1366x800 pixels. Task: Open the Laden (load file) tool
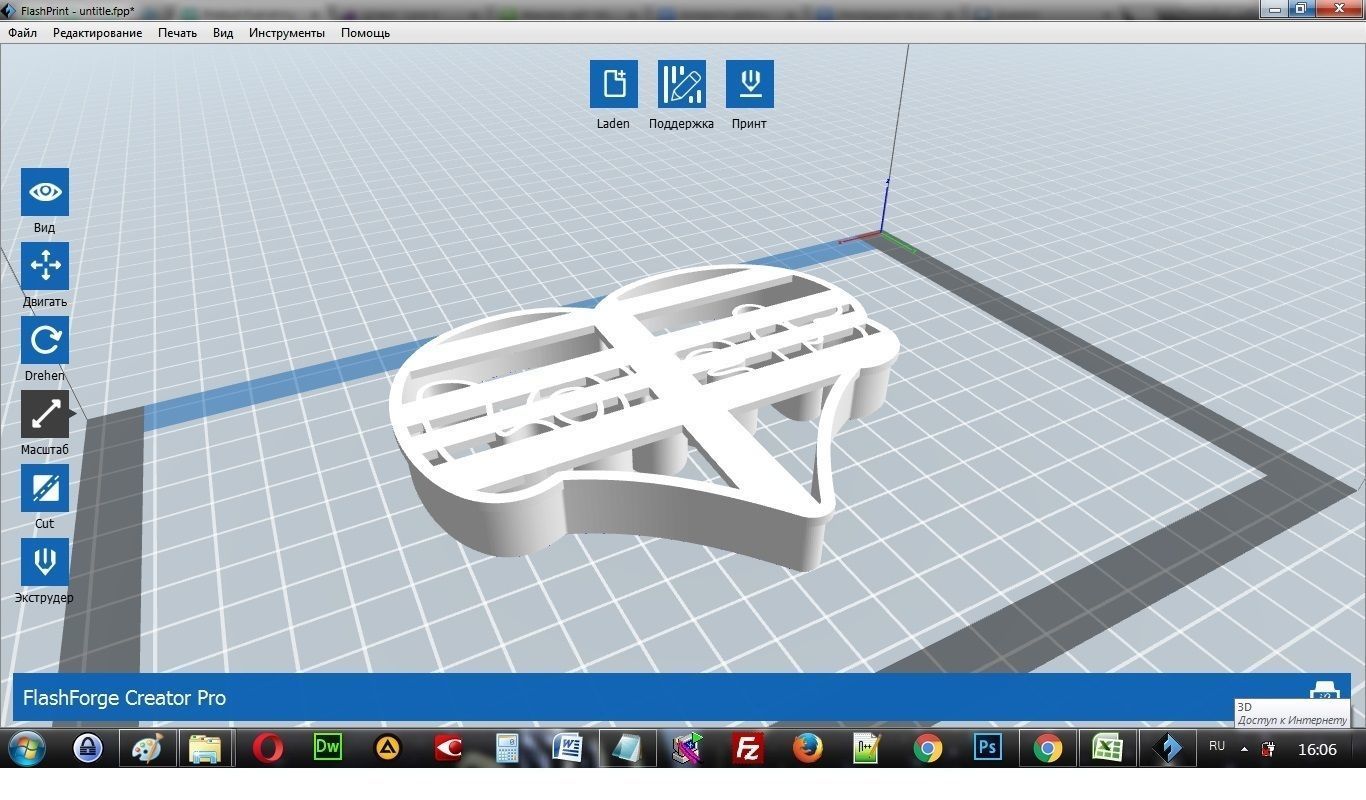[613, 84]
